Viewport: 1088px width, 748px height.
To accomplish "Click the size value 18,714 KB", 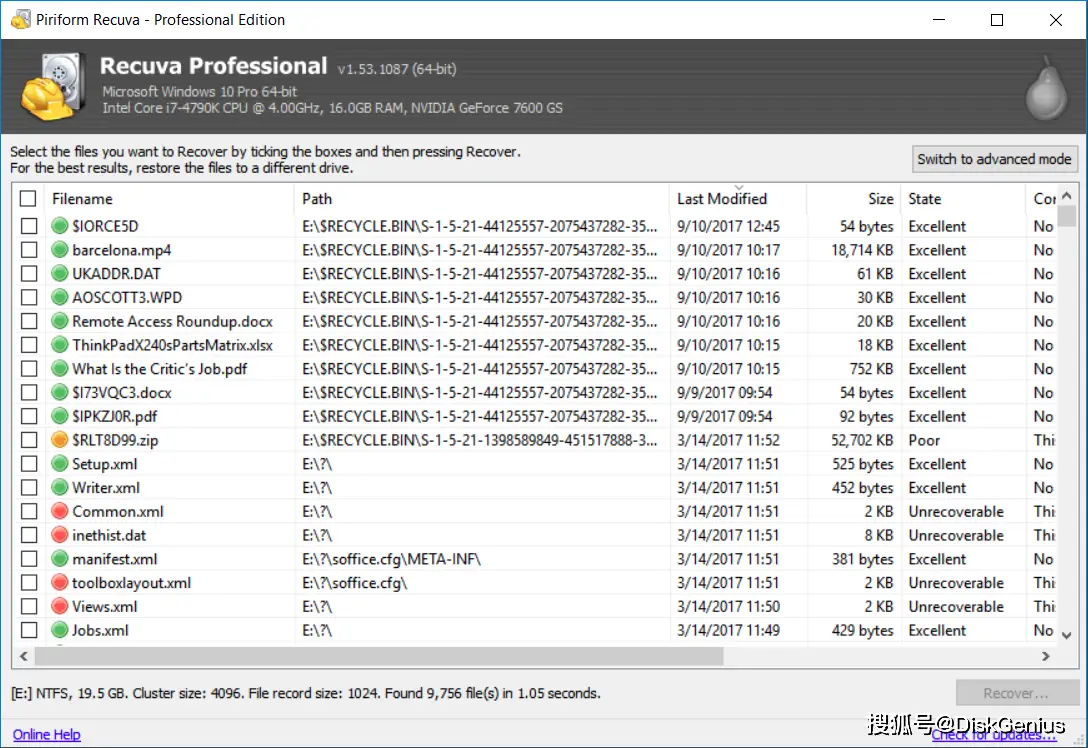I will pos(862,250).
